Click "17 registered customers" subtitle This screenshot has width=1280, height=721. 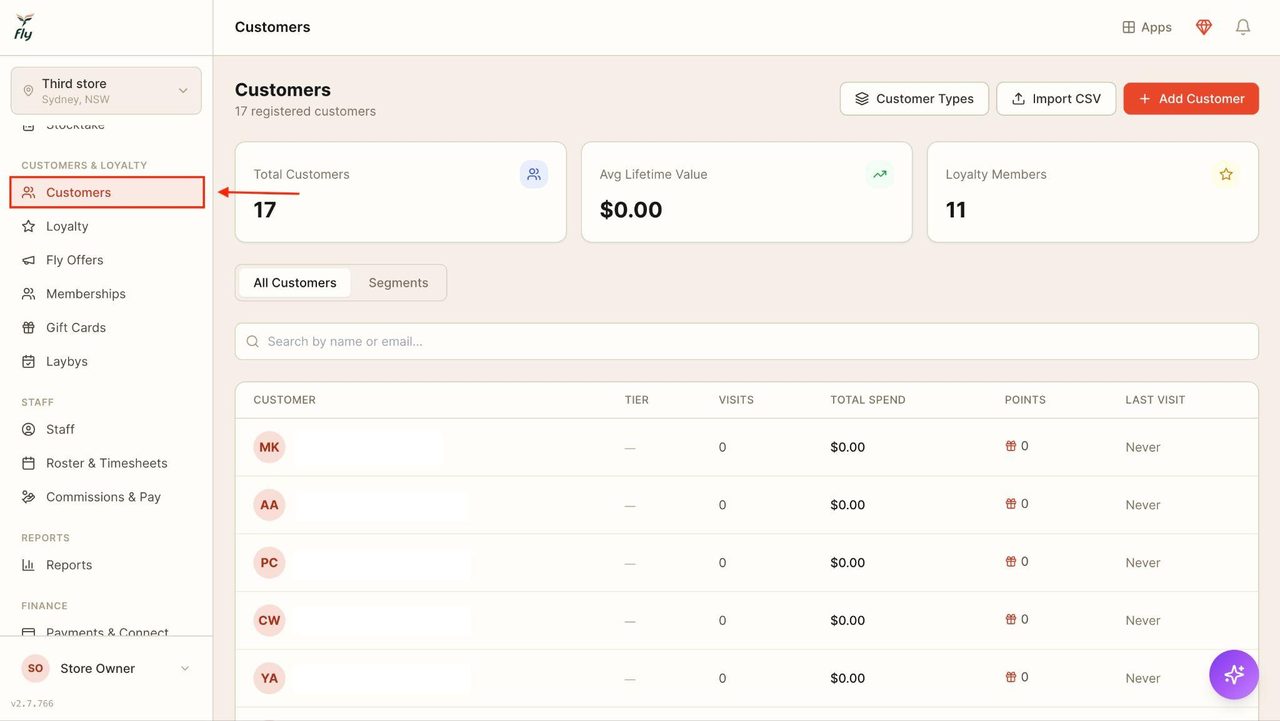[306, 111]
